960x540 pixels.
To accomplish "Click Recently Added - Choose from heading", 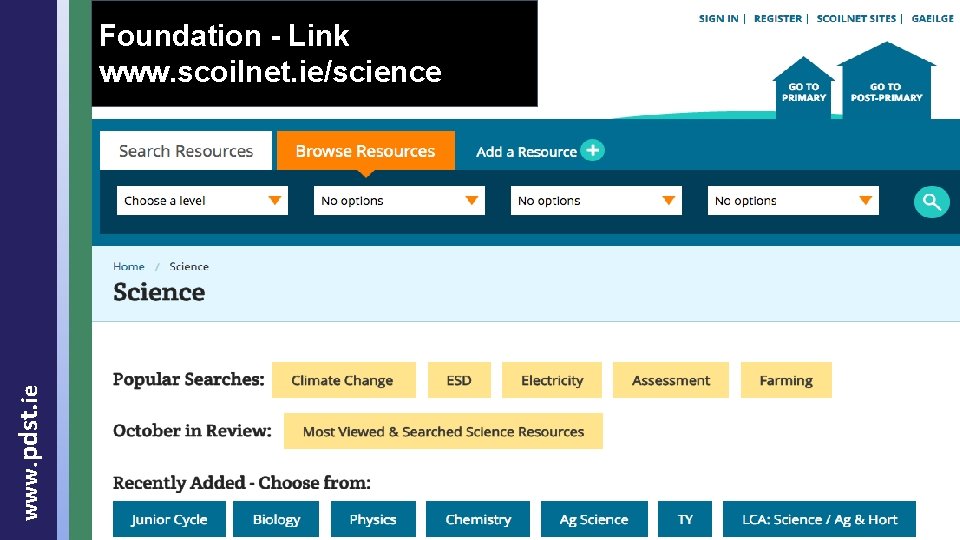I will (242, 482).
